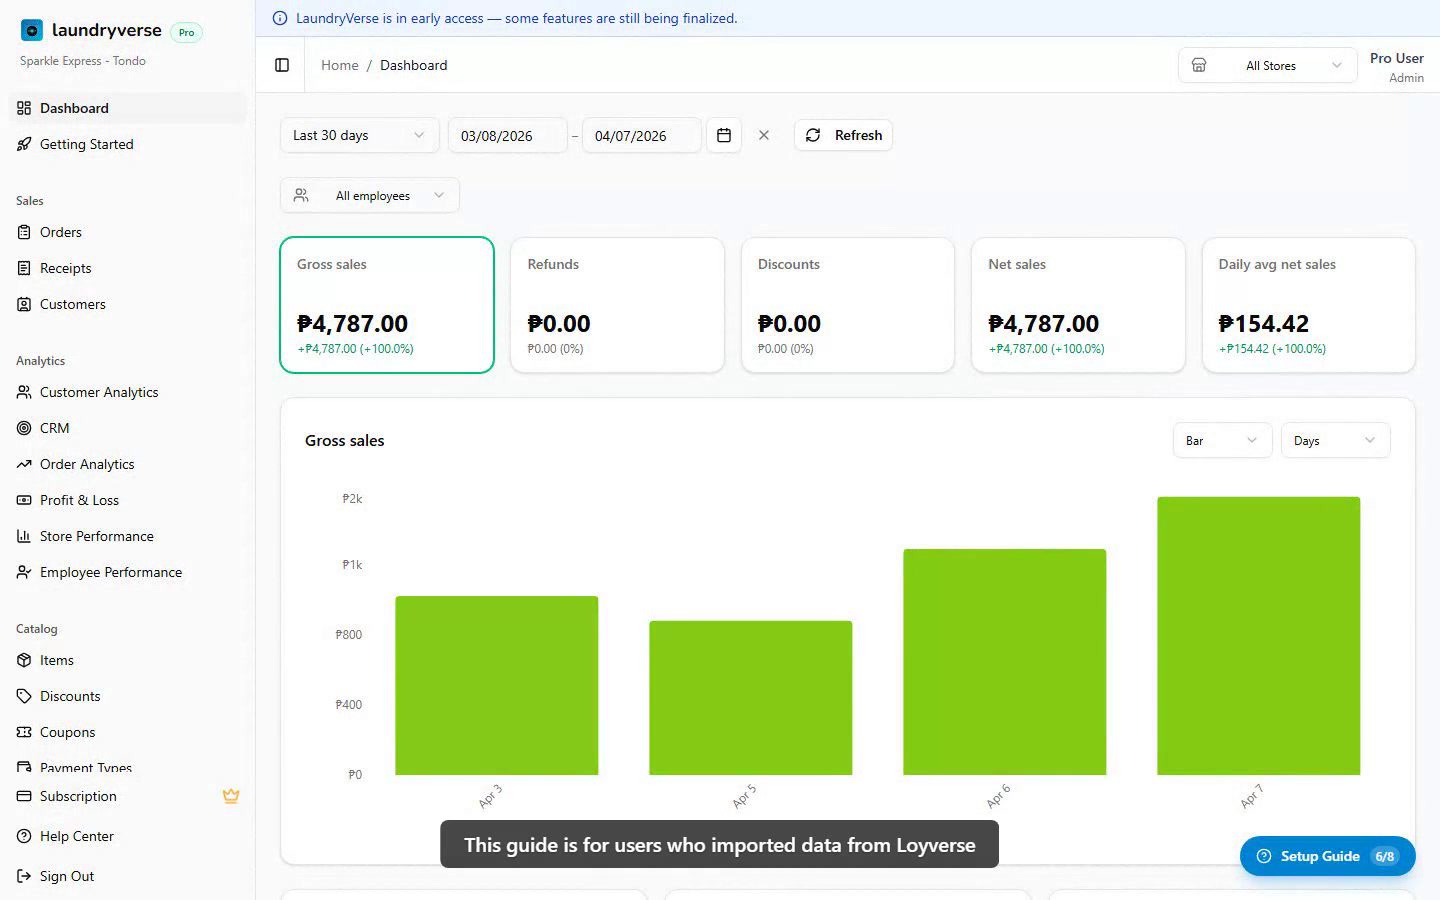Click the info icon in early access banner
Screen dimensions: 1440x900
280,18
